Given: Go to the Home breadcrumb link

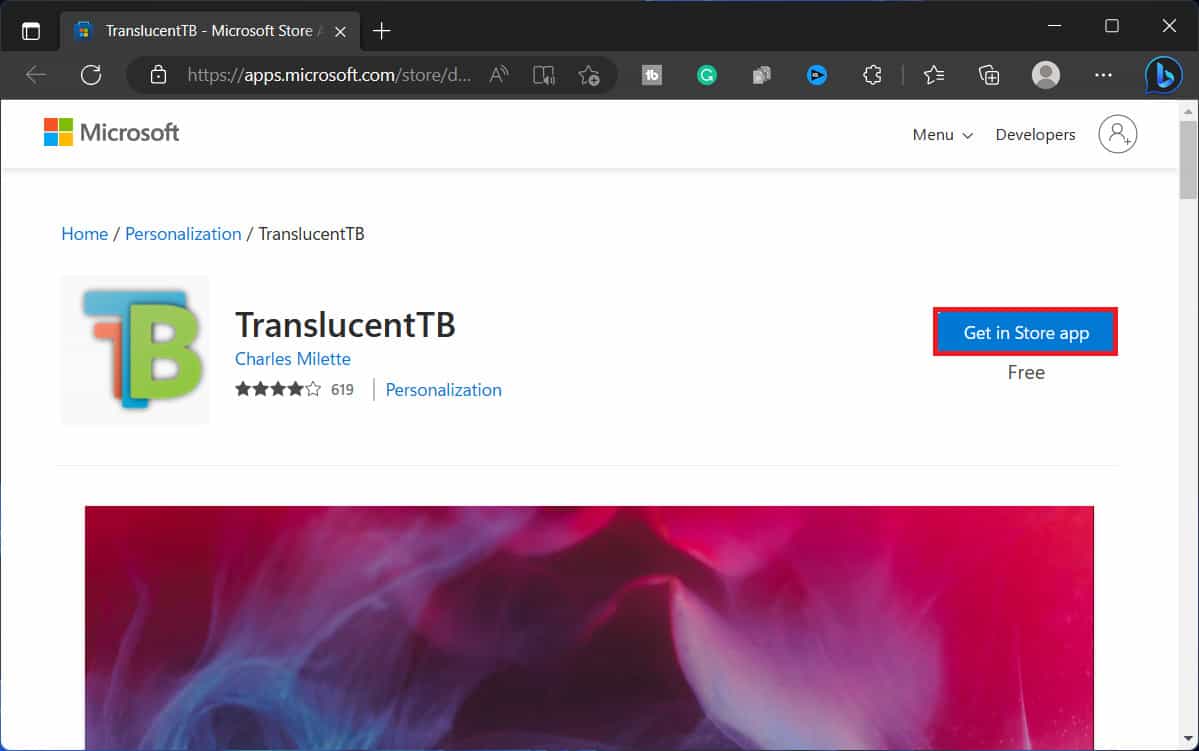Looking at the screenshot, I should pyautogui.click(x=84, y=234).
